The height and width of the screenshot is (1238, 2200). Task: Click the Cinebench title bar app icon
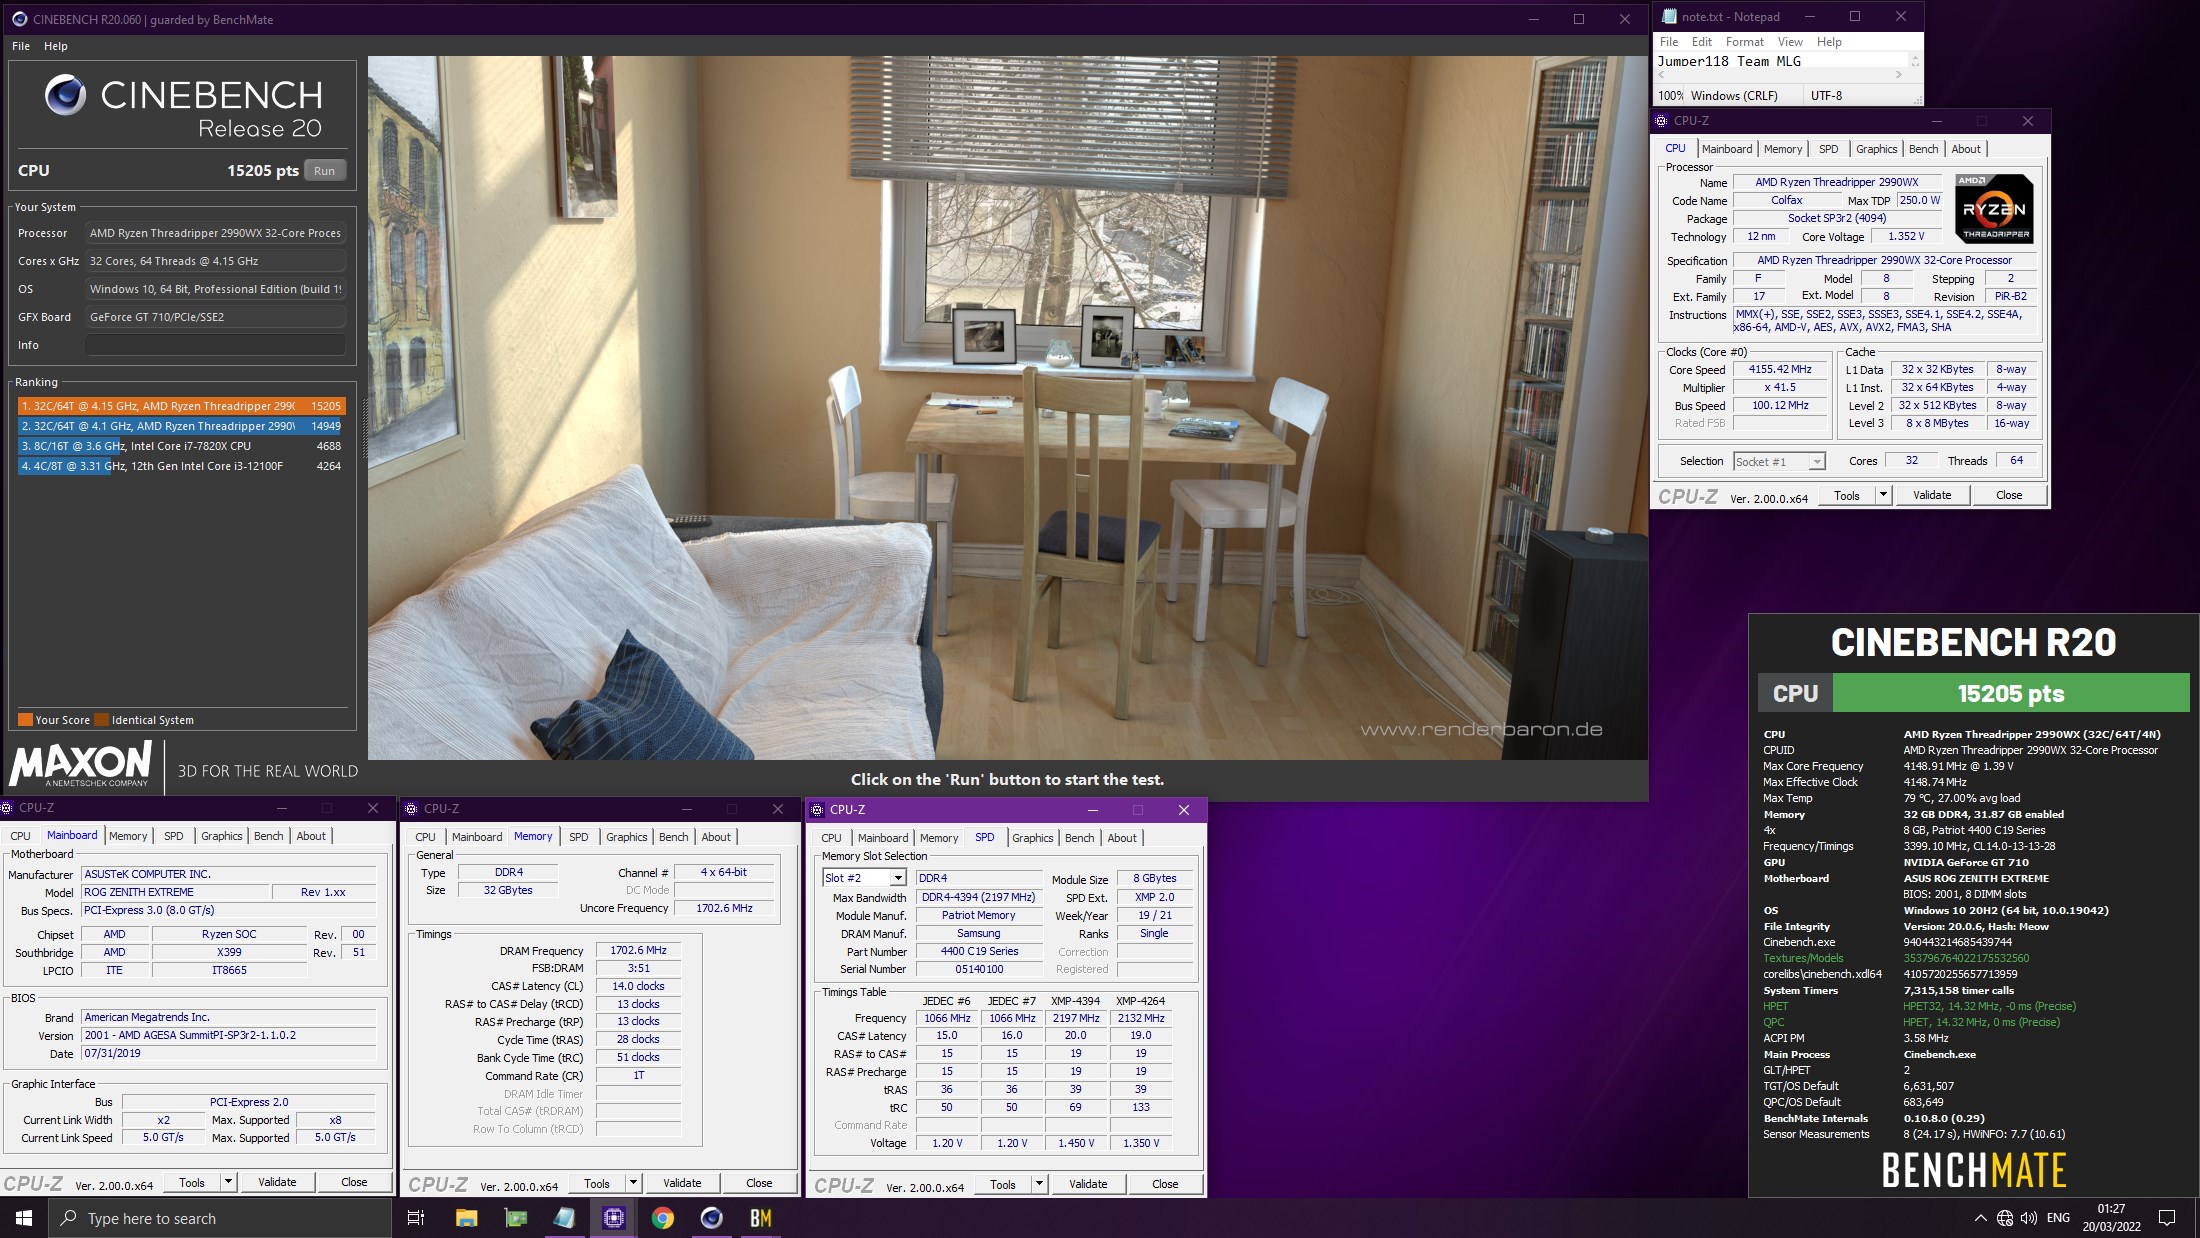point(19,19)
